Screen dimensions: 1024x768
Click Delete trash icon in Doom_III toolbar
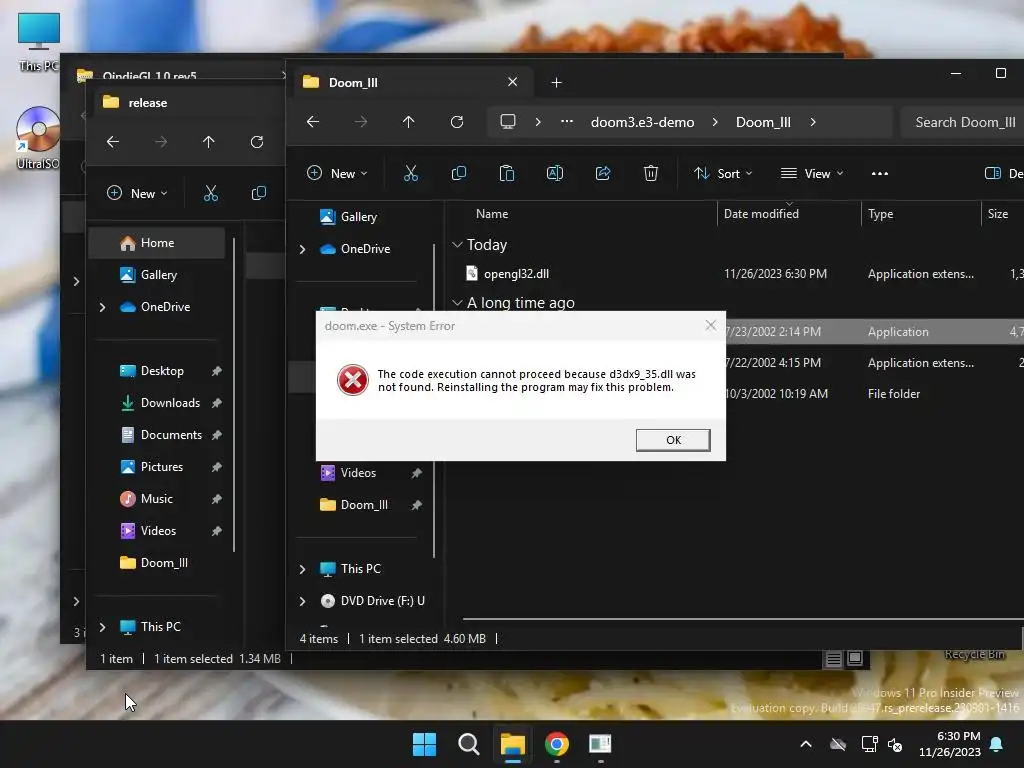tap(650, 173)
